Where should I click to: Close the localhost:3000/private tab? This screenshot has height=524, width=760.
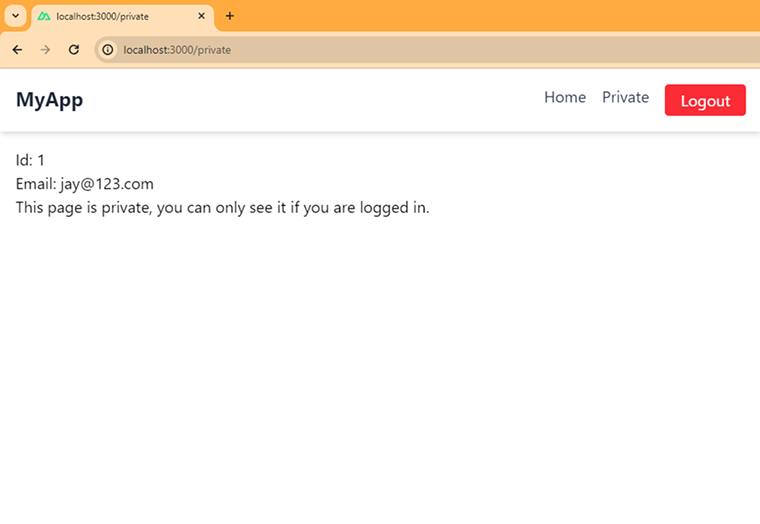coord(202,16)
